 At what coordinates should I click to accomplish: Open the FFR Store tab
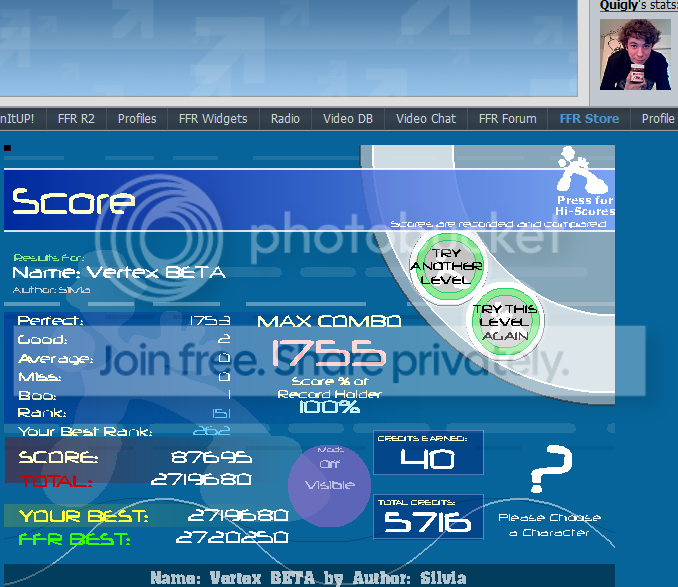(x=589, y=119)
